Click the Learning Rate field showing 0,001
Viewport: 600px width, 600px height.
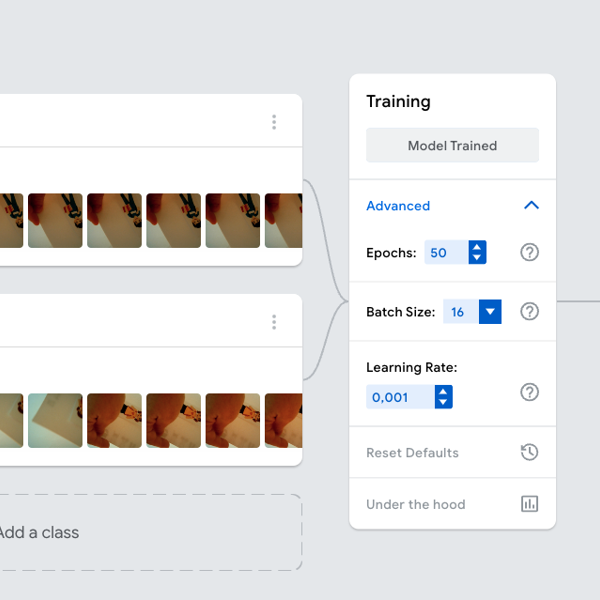point(399,397)
